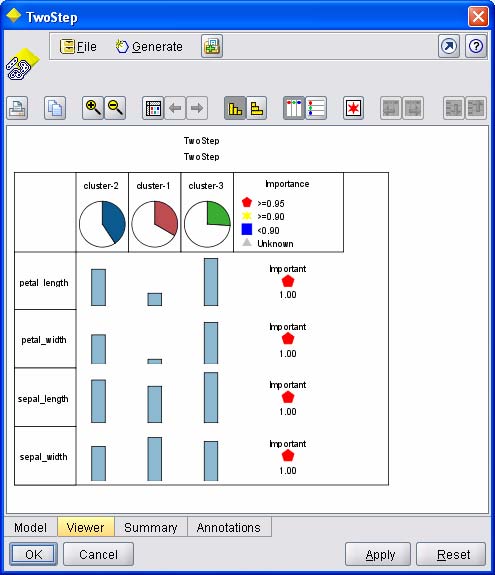495x575 pixels.
Task: Click the right arrow navigation icon
Action: pyautogui.click(x=197, y=108)
